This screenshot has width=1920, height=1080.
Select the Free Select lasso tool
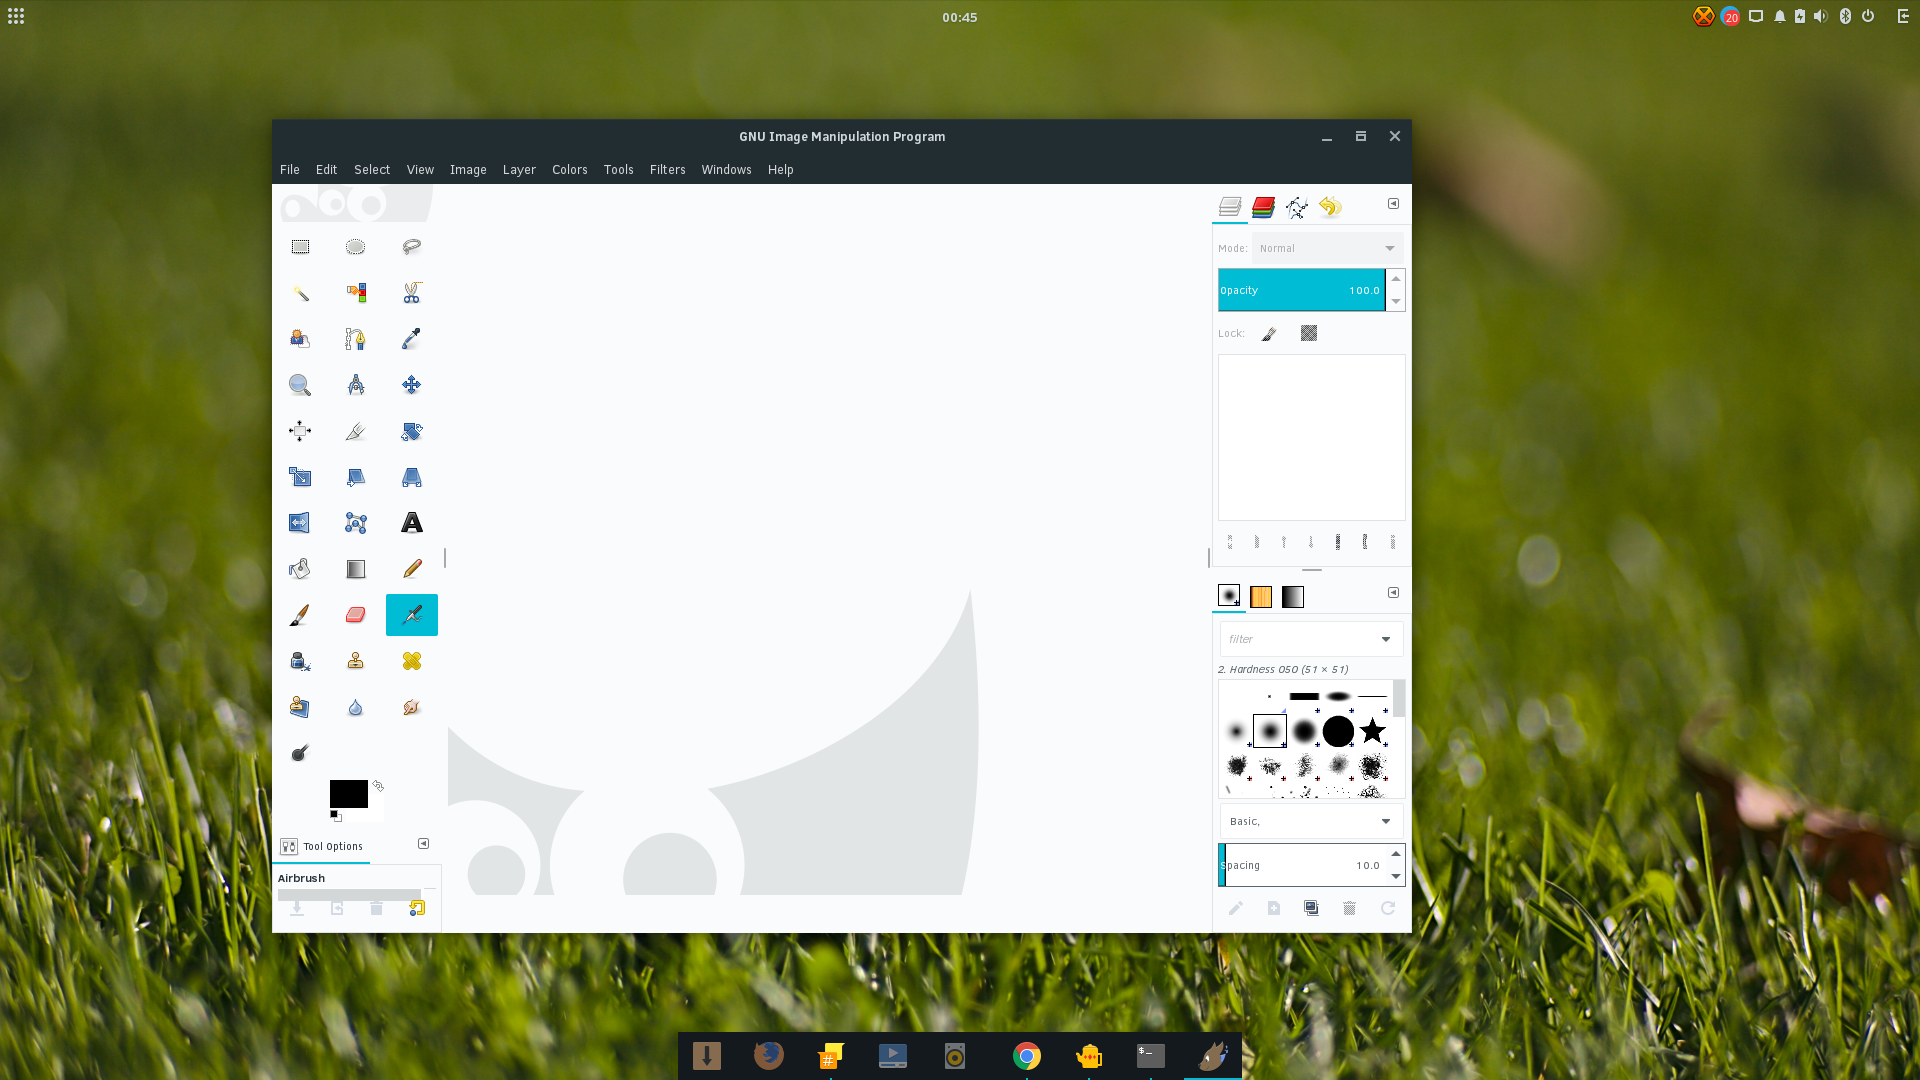click(x=411, y=247)
